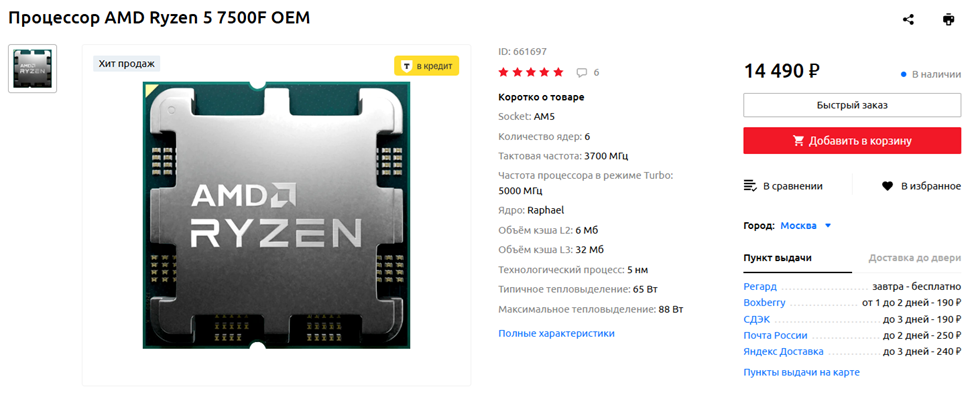Switch to "Доставка до двери" tab
This screenshot has width=974, height=401.
[915, 258]
